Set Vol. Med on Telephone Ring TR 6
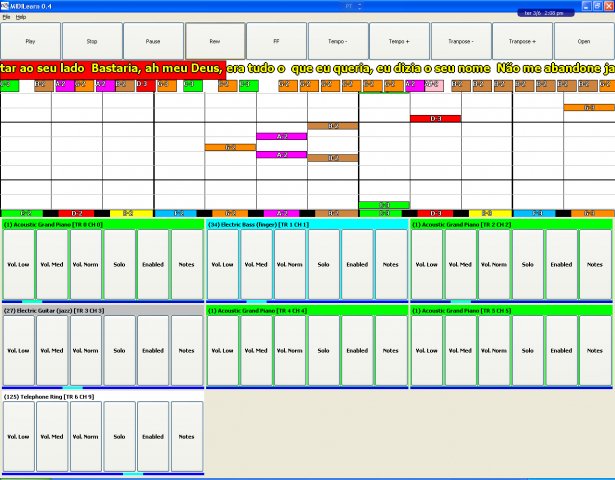 point(52,436)
